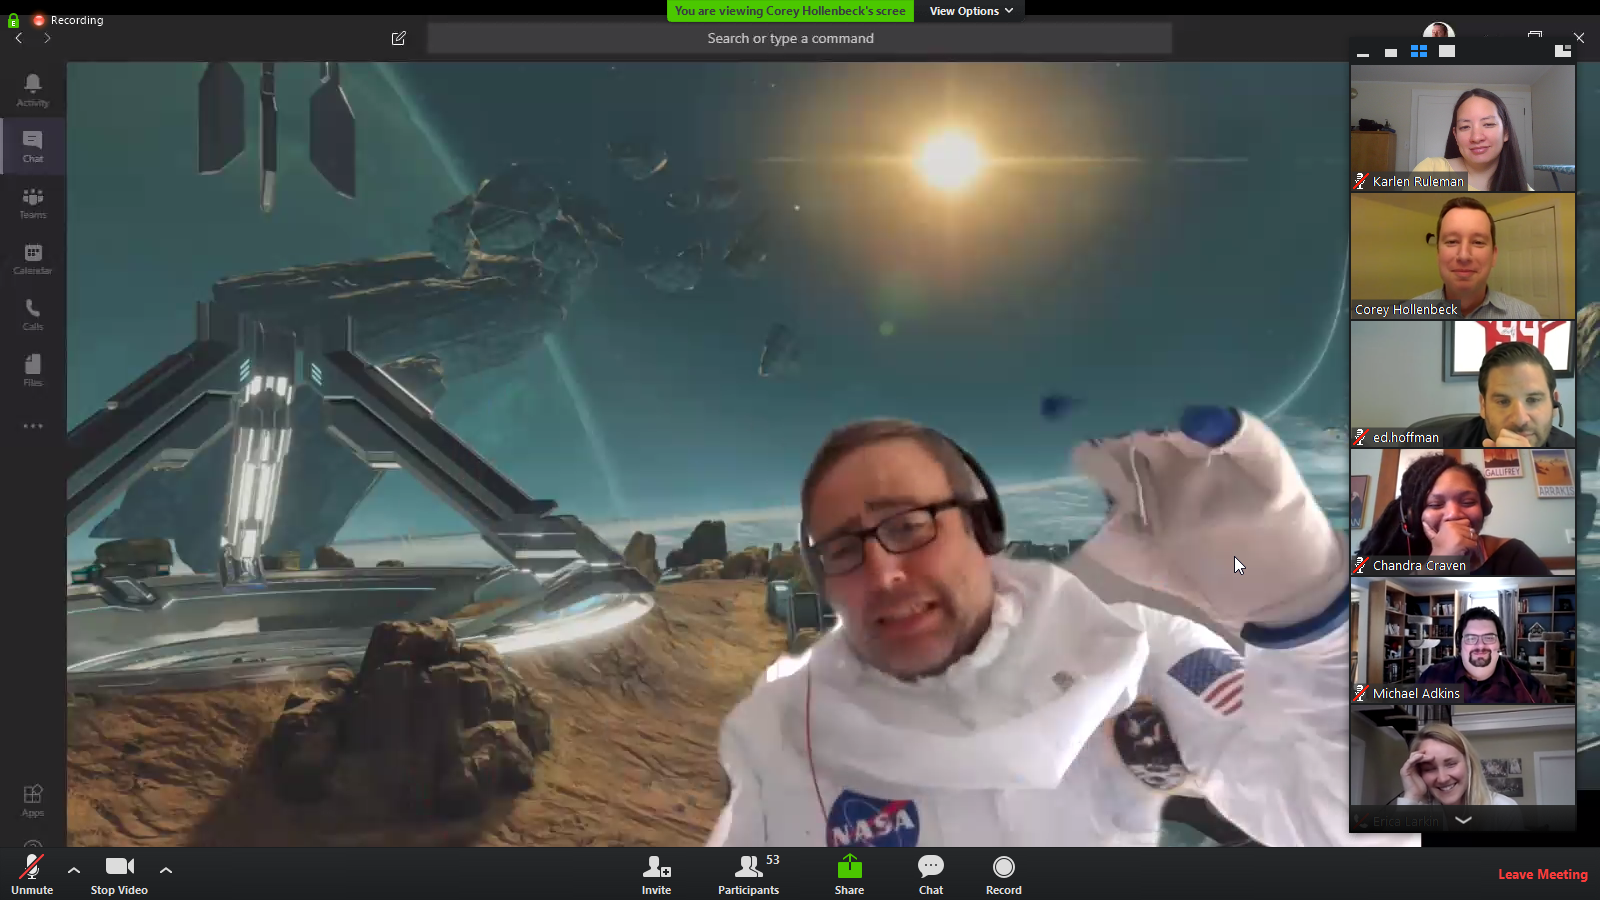Open the Activity feed in Teams sidebar
The image size is (1600, 900).
32,89
